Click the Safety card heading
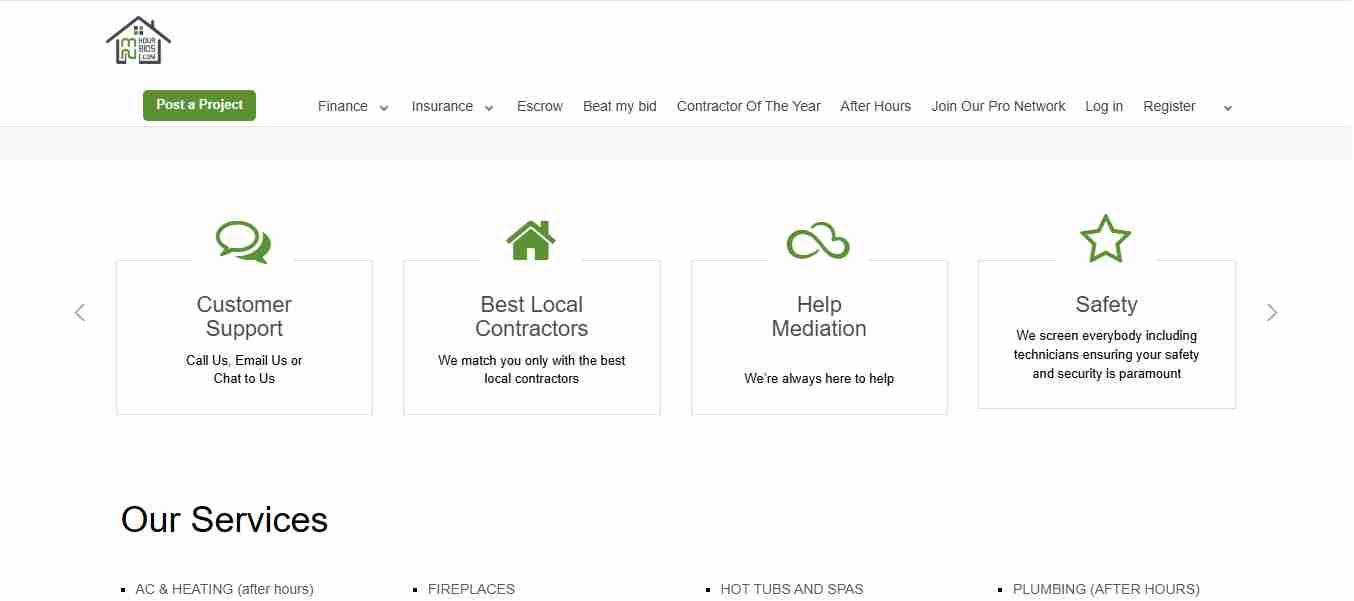 pos(1106,304)
